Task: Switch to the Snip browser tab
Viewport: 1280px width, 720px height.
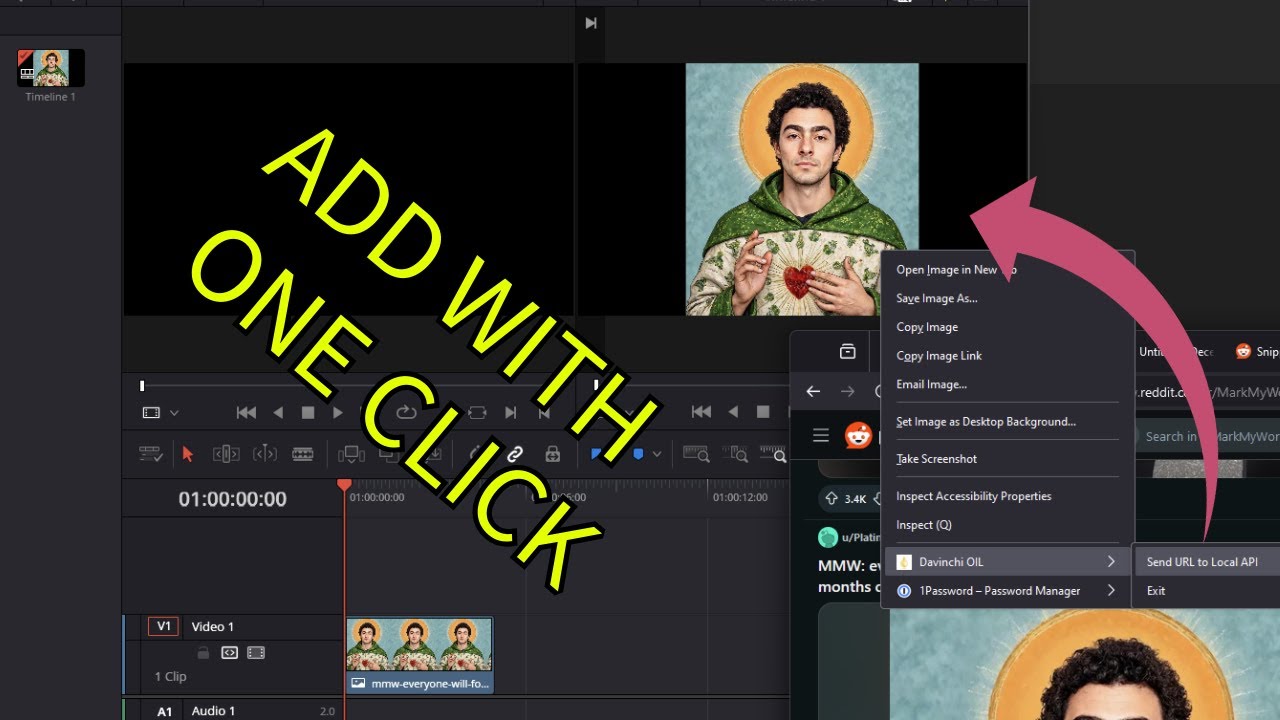Action: click(x=1258, y=351)
